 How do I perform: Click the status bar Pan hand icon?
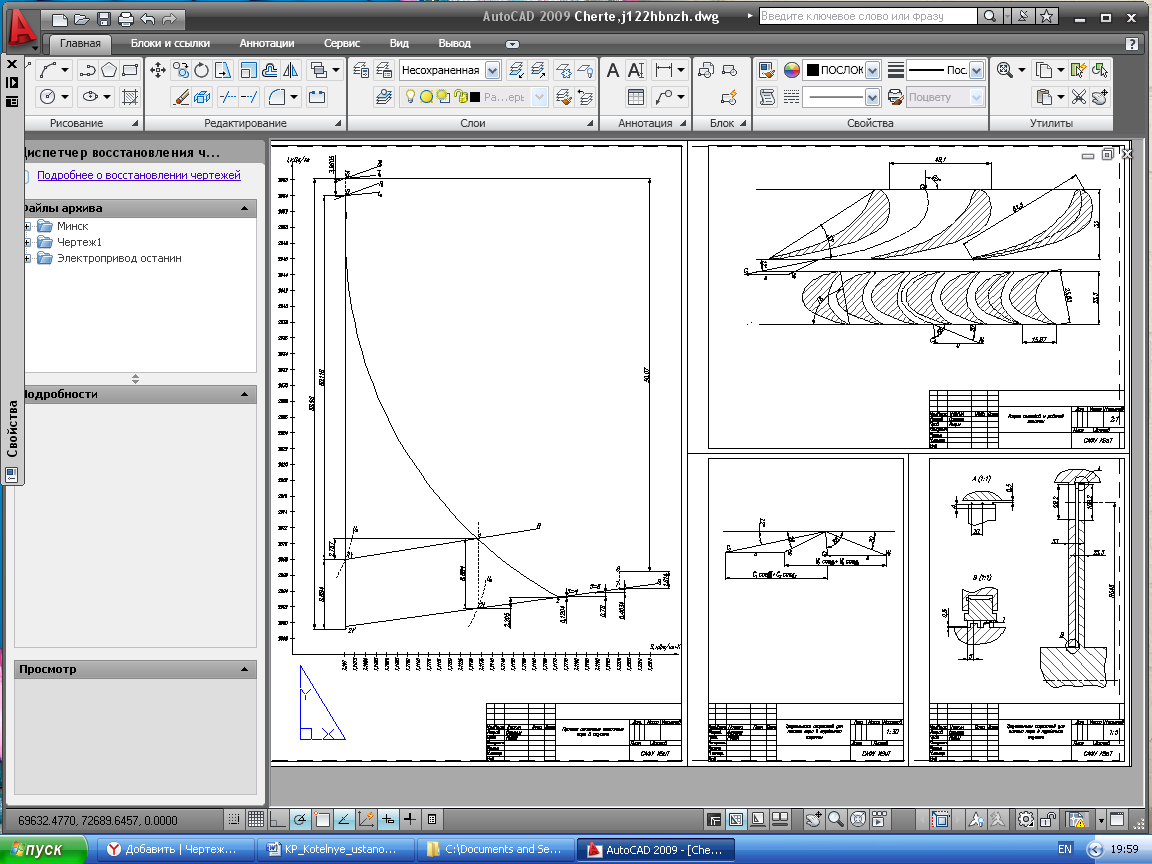[813, 819]
